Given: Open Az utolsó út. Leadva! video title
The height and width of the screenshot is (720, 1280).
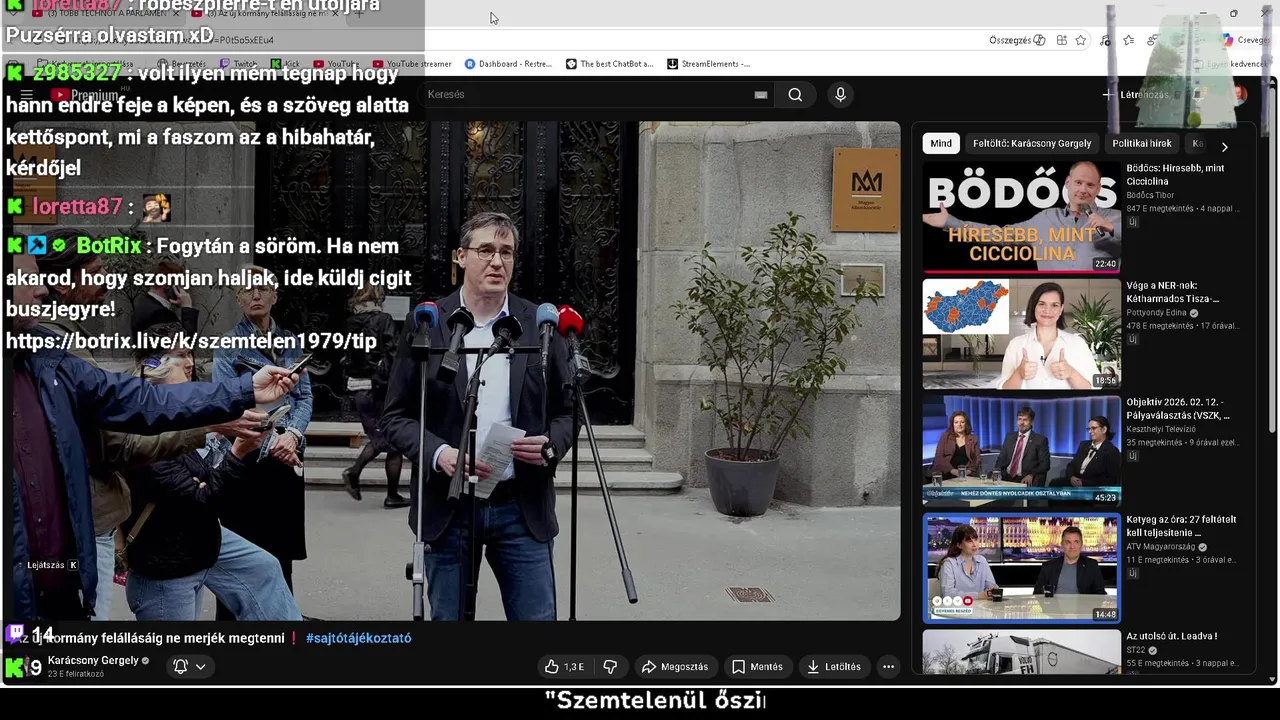Looking at the screenshot, I should click(x=1171, y=636).
